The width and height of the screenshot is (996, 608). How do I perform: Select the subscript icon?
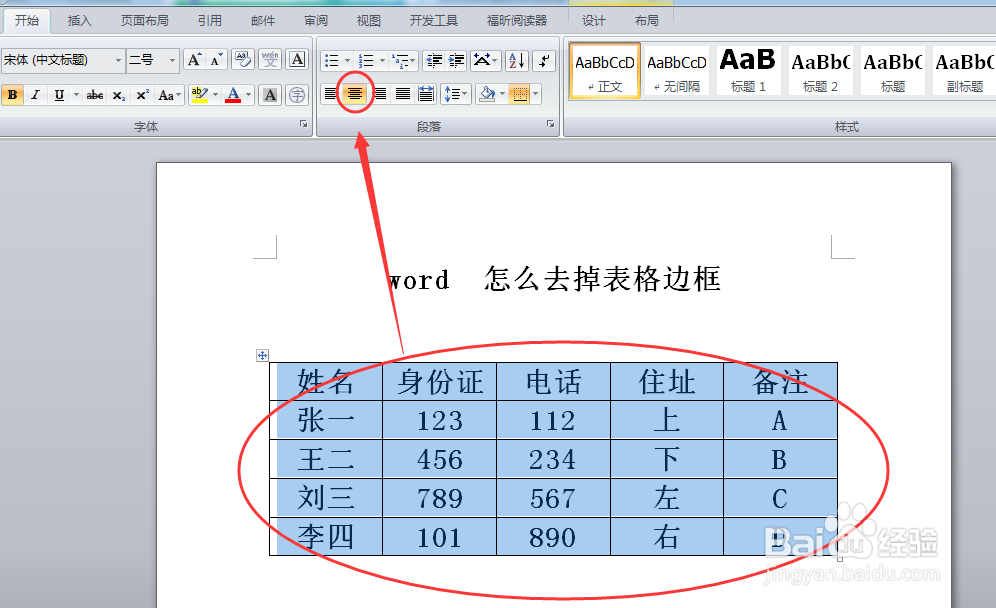click(118, 94)
